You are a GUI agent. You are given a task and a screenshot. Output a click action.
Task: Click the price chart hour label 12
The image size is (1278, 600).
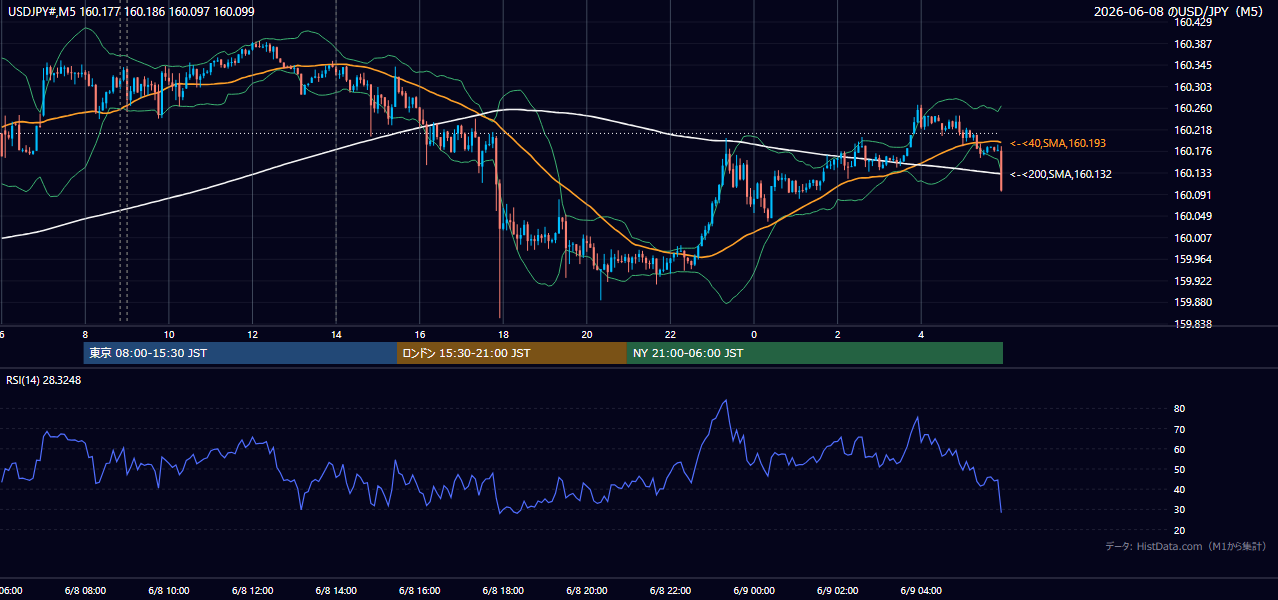pos(252,334)
